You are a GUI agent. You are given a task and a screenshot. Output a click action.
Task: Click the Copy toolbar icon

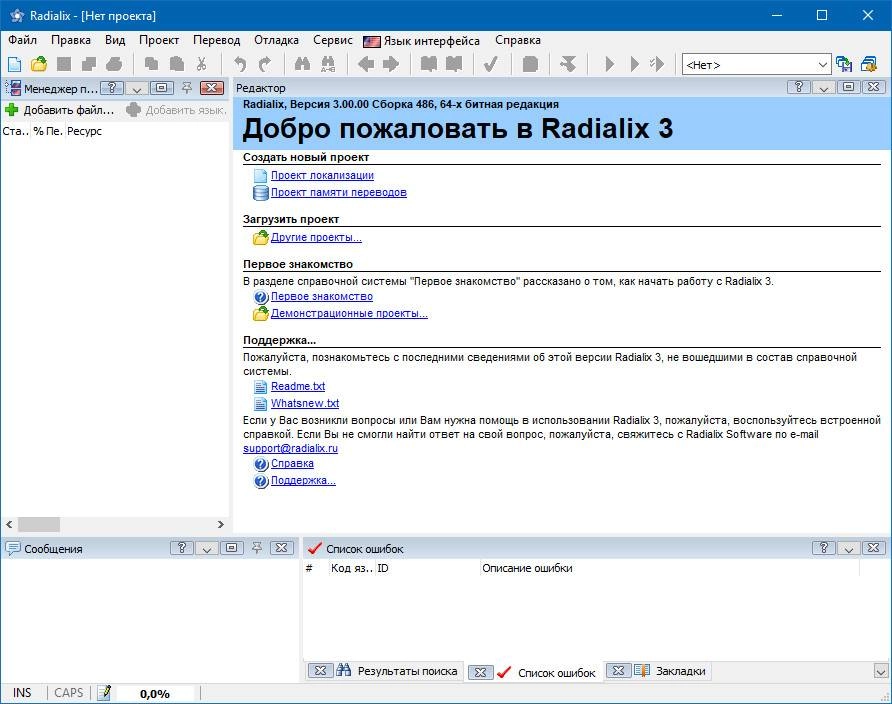pyautogui.click(x=151, y=64)
